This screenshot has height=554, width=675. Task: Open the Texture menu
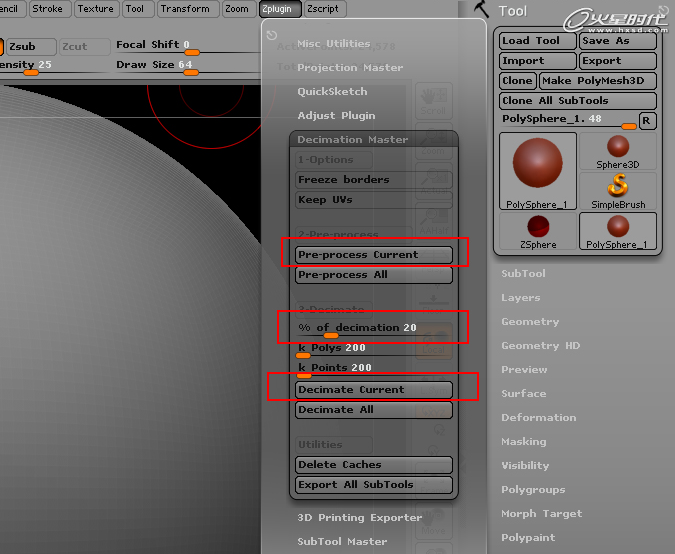tap(95, 9)
